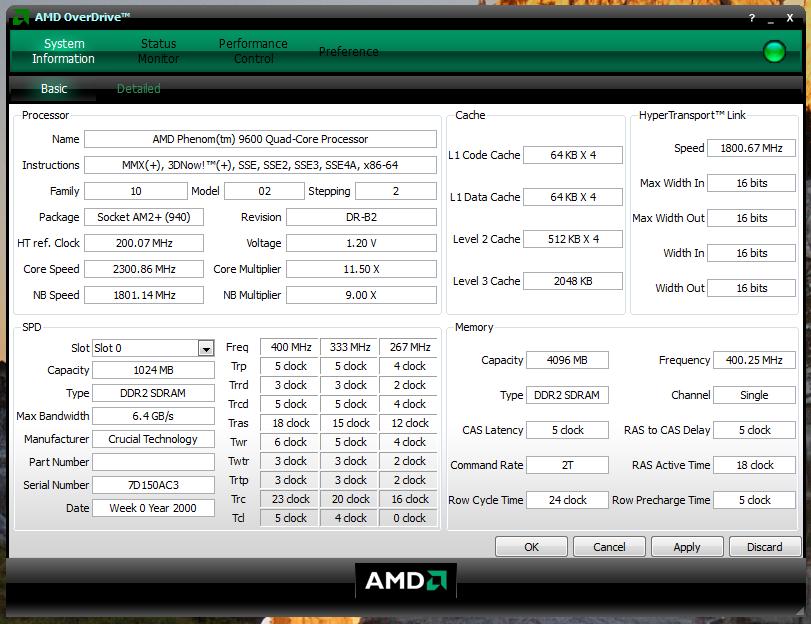811x624 pixels.
Task: Click the Max Bandwidth value 6.4 GB/s
Action: pos(153,416)
